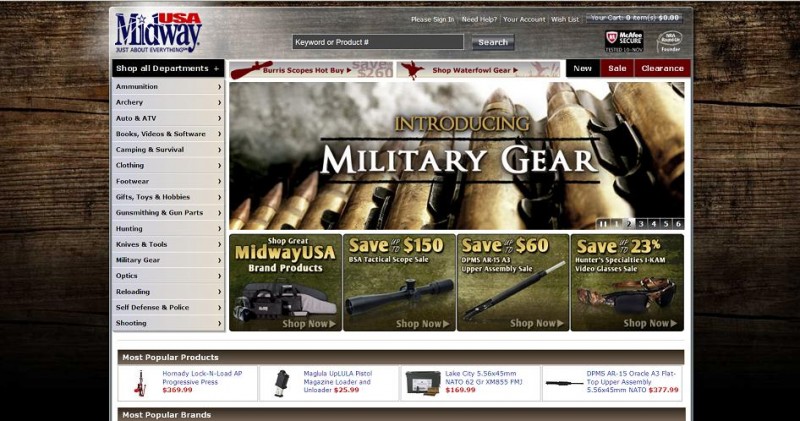Open the Shop Waterfowl Gear promo
The image size is (800, 421).
click(x=478, y=70)
